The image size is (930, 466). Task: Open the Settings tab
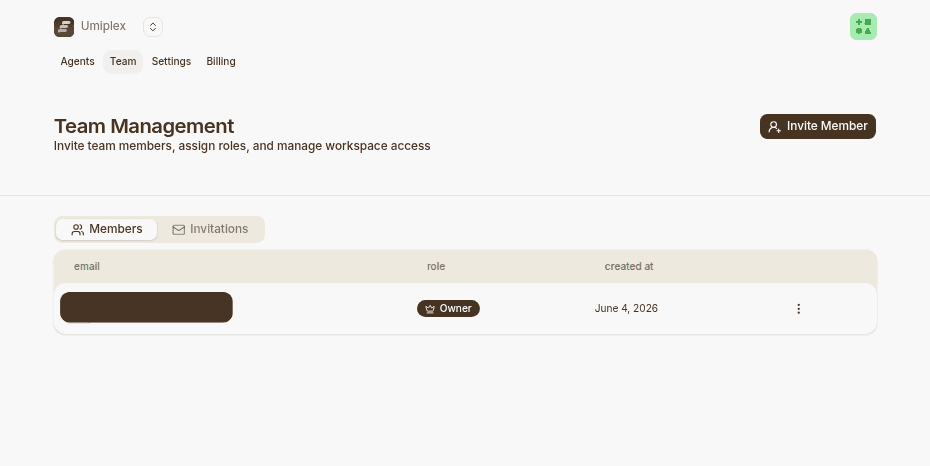tap(171, 62)
